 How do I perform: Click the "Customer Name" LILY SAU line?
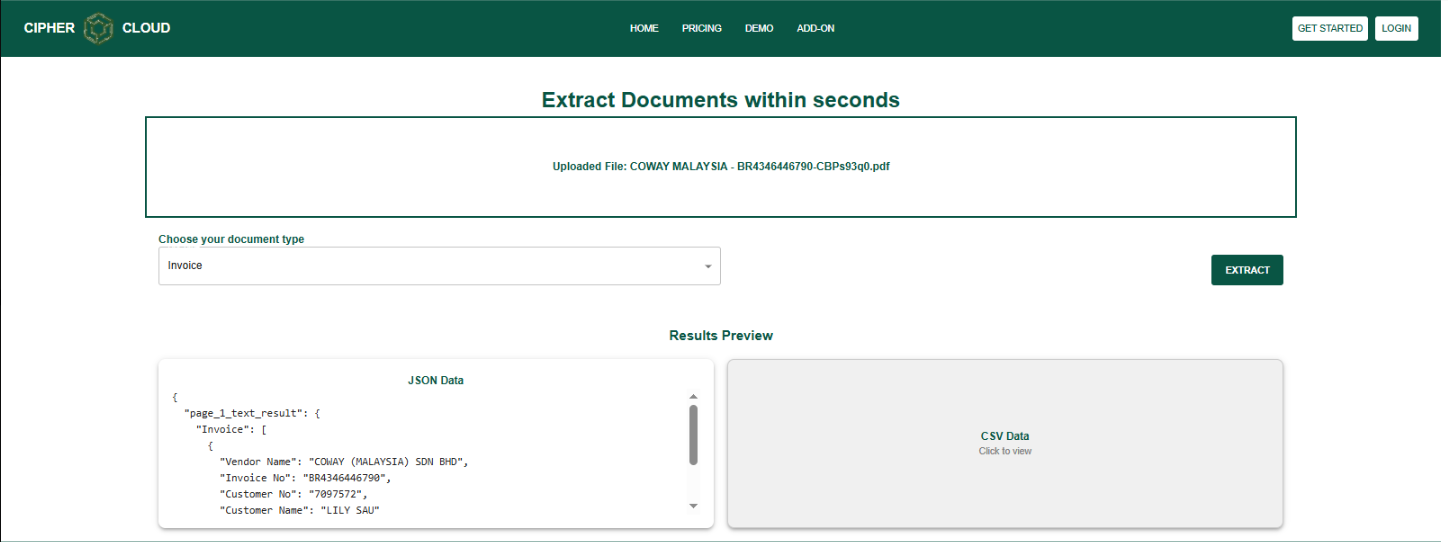[x=300, y=510]
